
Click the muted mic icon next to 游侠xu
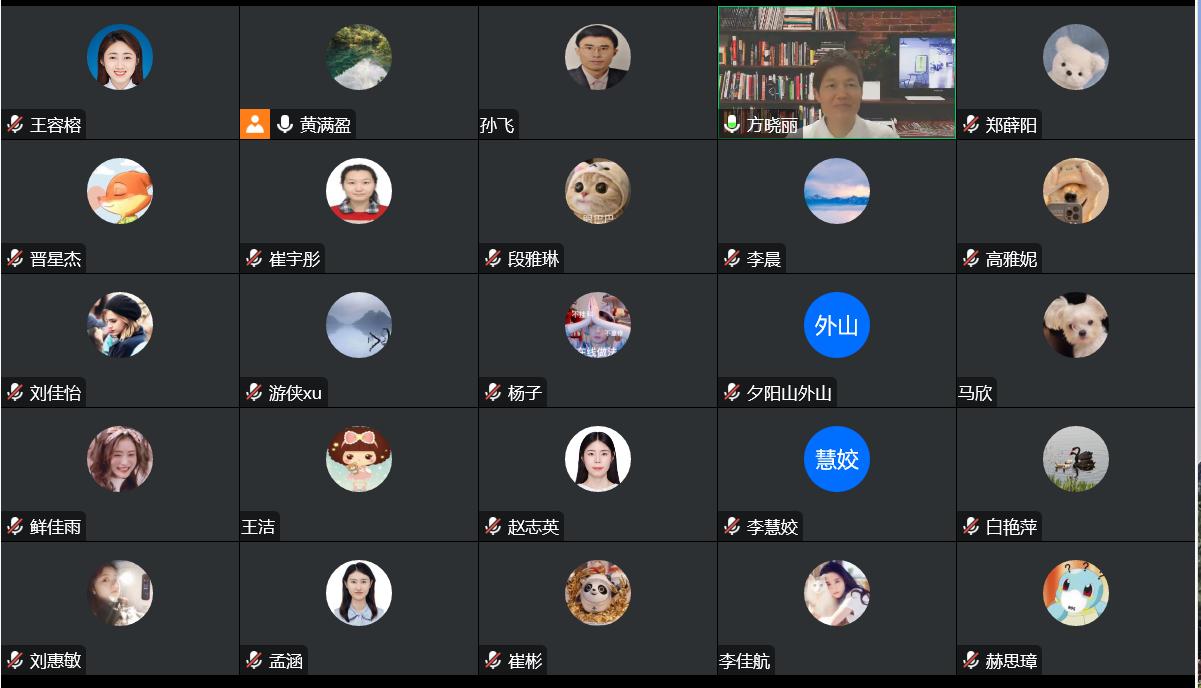[254, 393]
